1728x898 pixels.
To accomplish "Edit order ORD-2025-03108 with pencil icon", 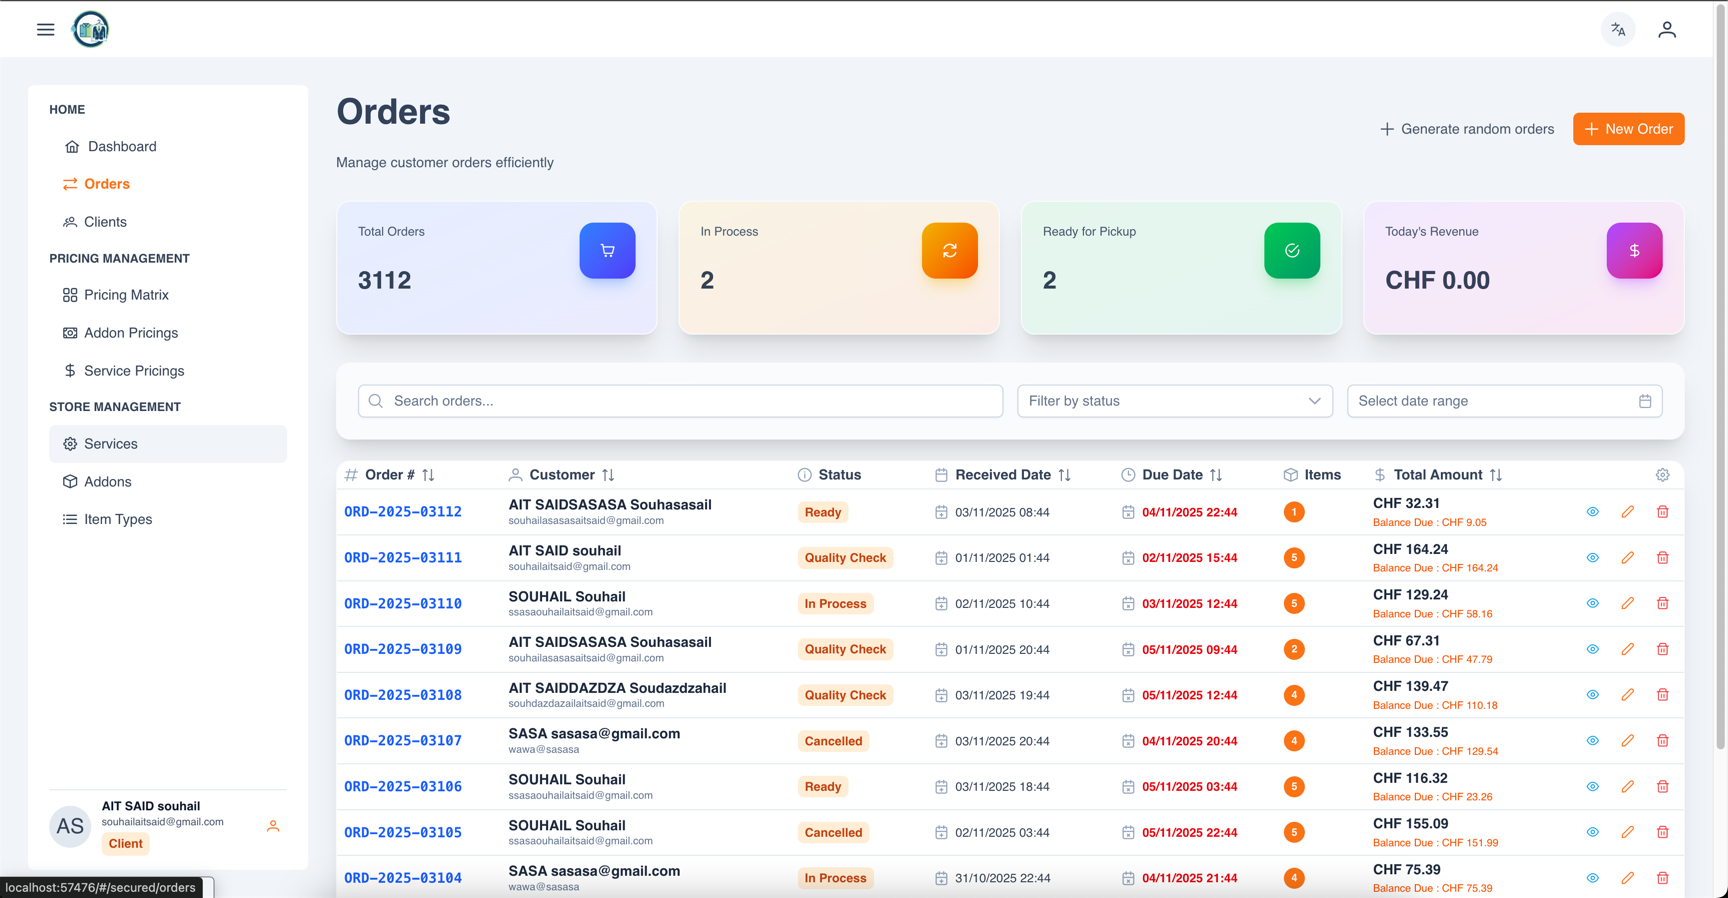I will pyautogui.click(x=1627, y=695).
